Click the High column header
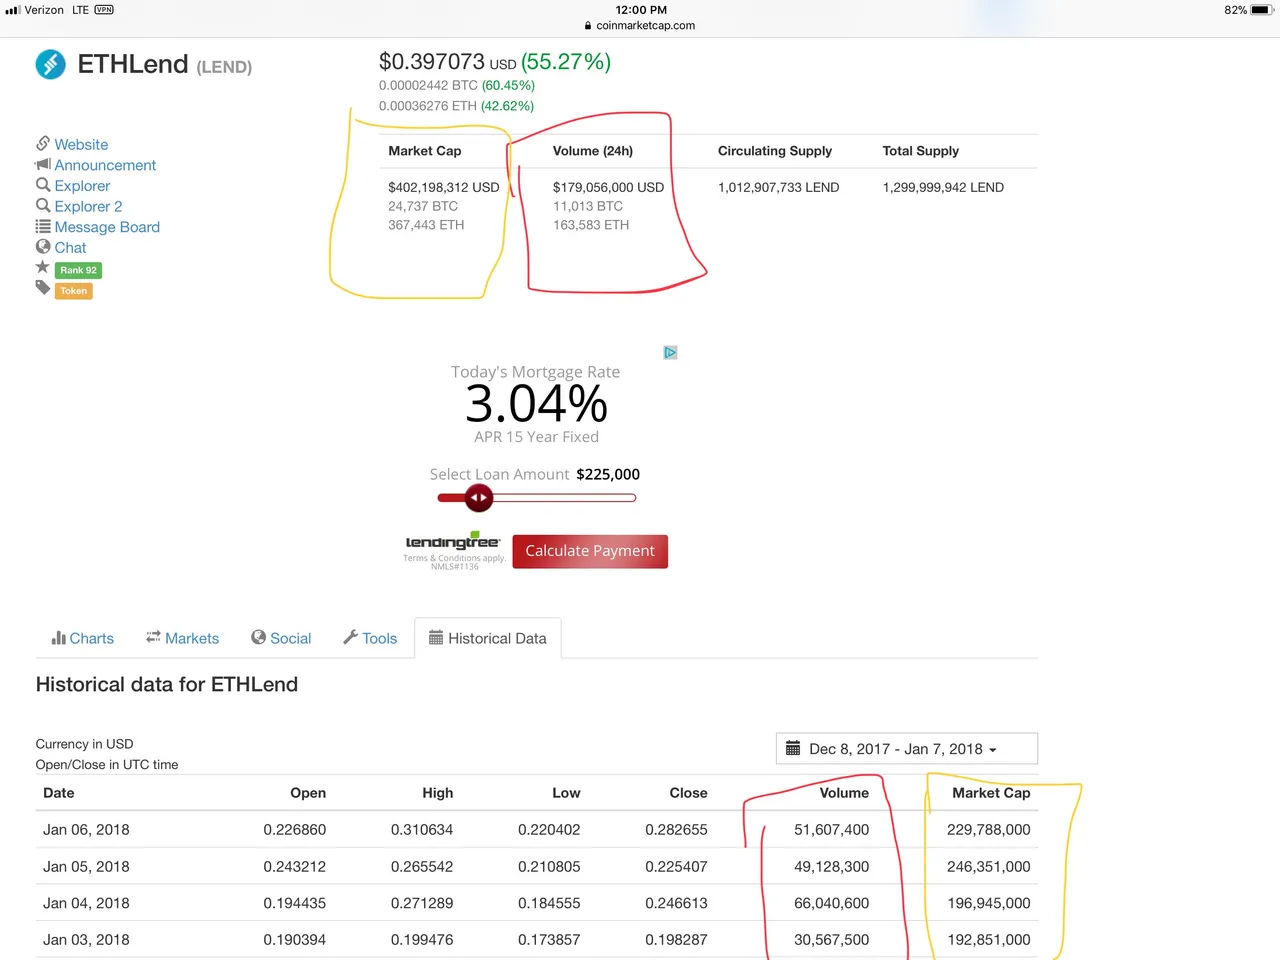The image size is (1280, 960). 438,793
